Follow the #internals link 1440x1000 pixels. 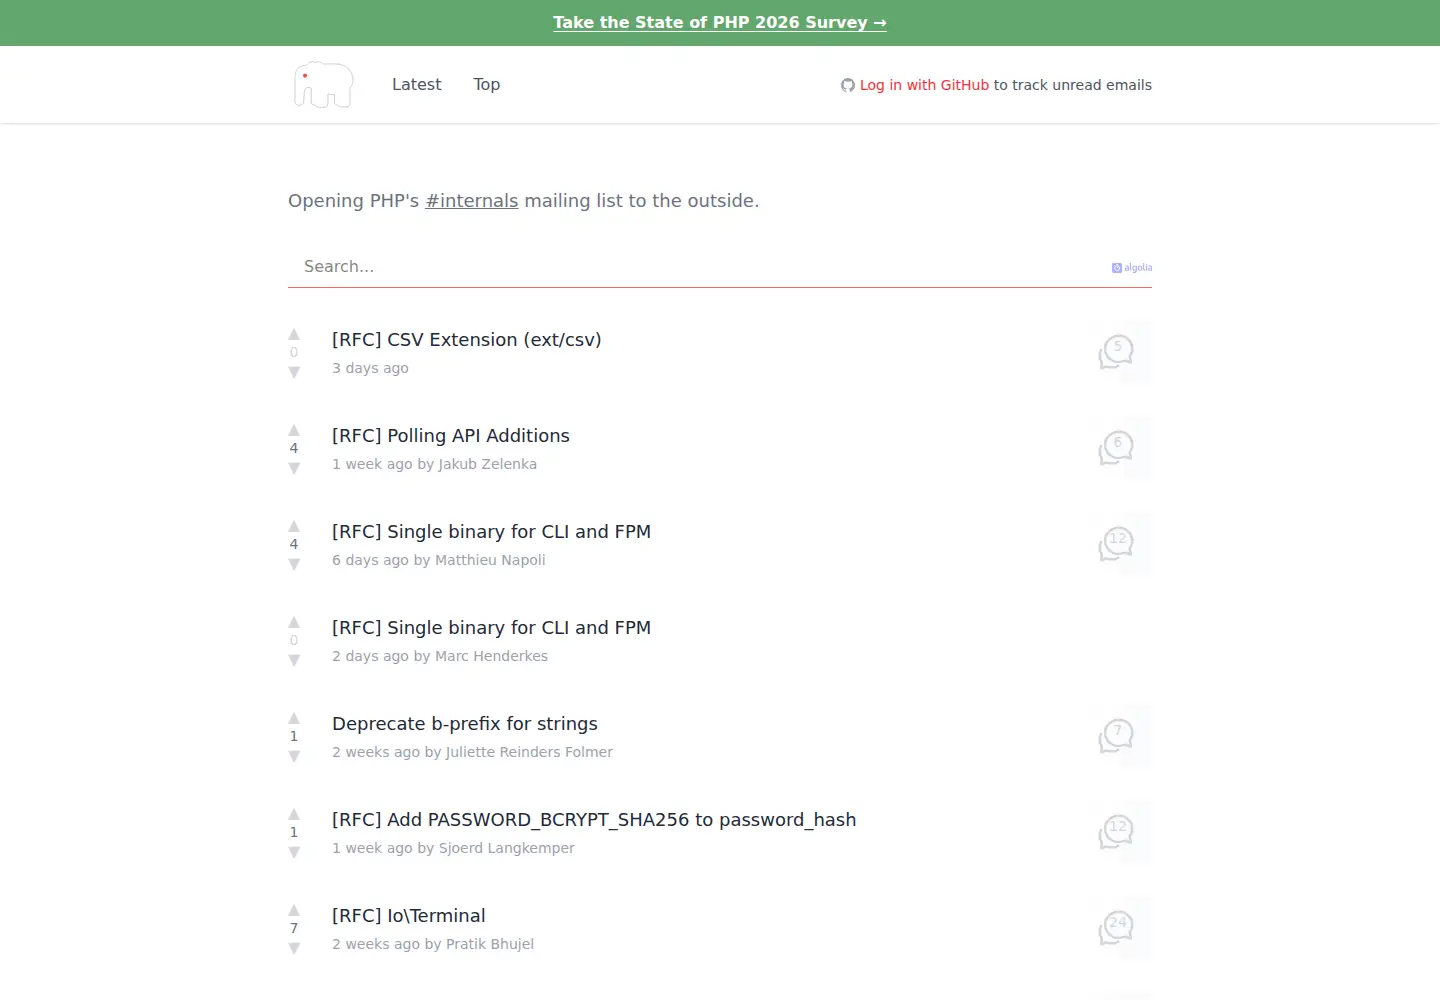point(472,201)
